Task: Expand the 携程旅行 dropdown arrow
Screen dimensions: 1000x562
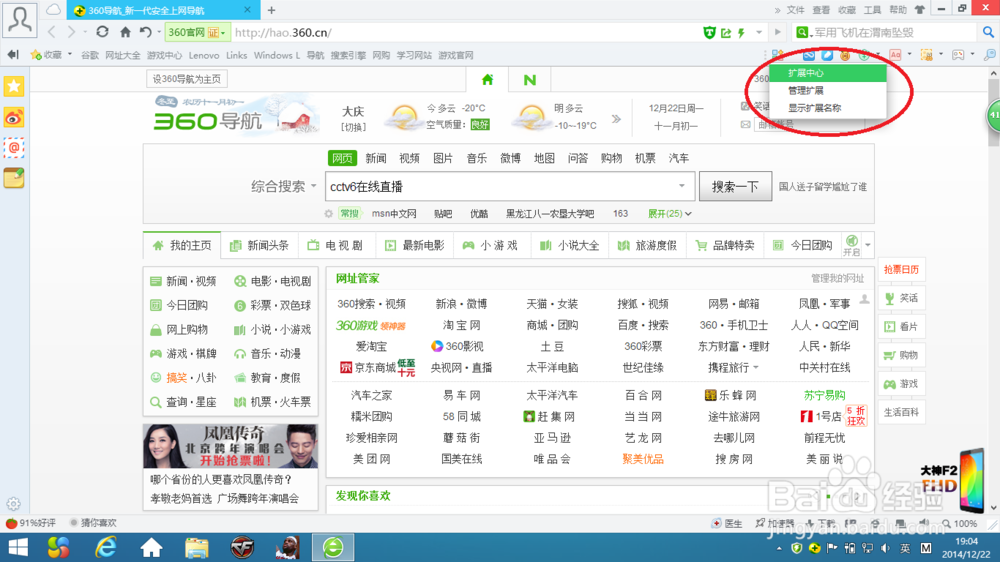Action: click(756, 367)
